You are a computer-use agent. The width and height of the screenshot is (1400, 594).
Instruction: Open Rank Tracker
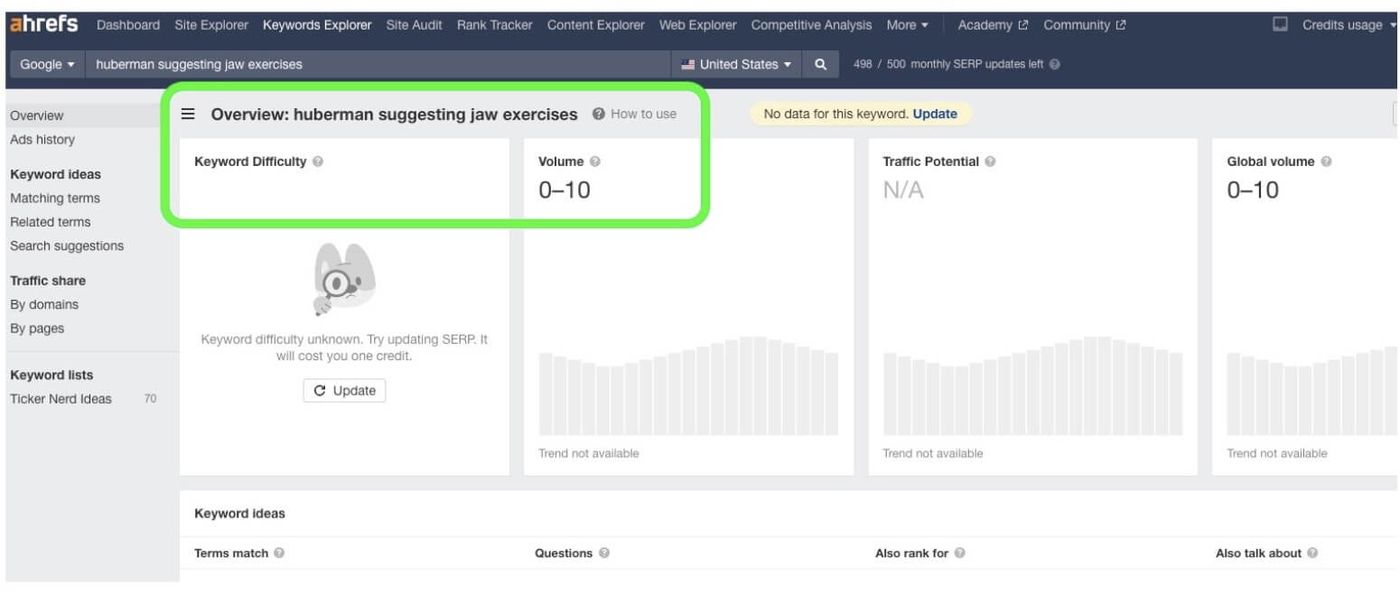point(495,25)
